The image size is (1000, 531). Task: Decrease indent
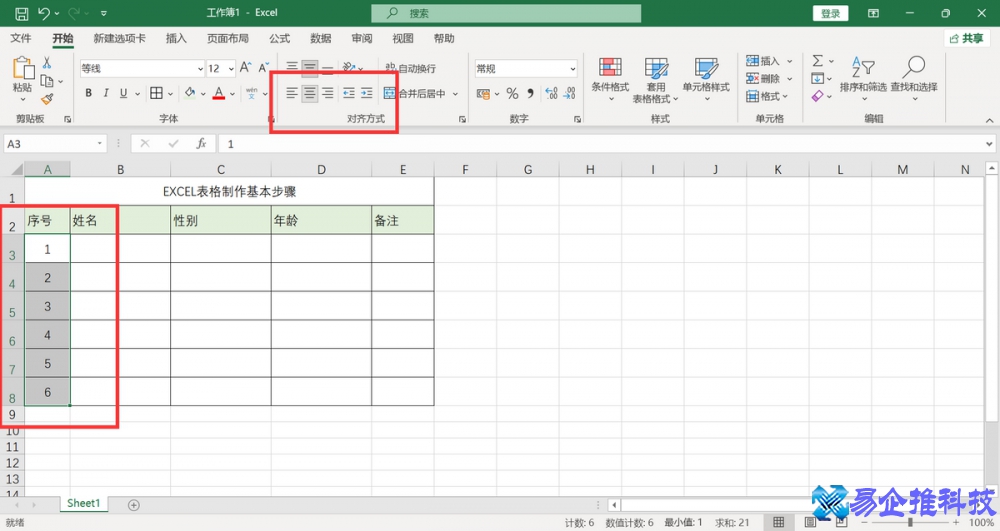click(x=349, y=94)
